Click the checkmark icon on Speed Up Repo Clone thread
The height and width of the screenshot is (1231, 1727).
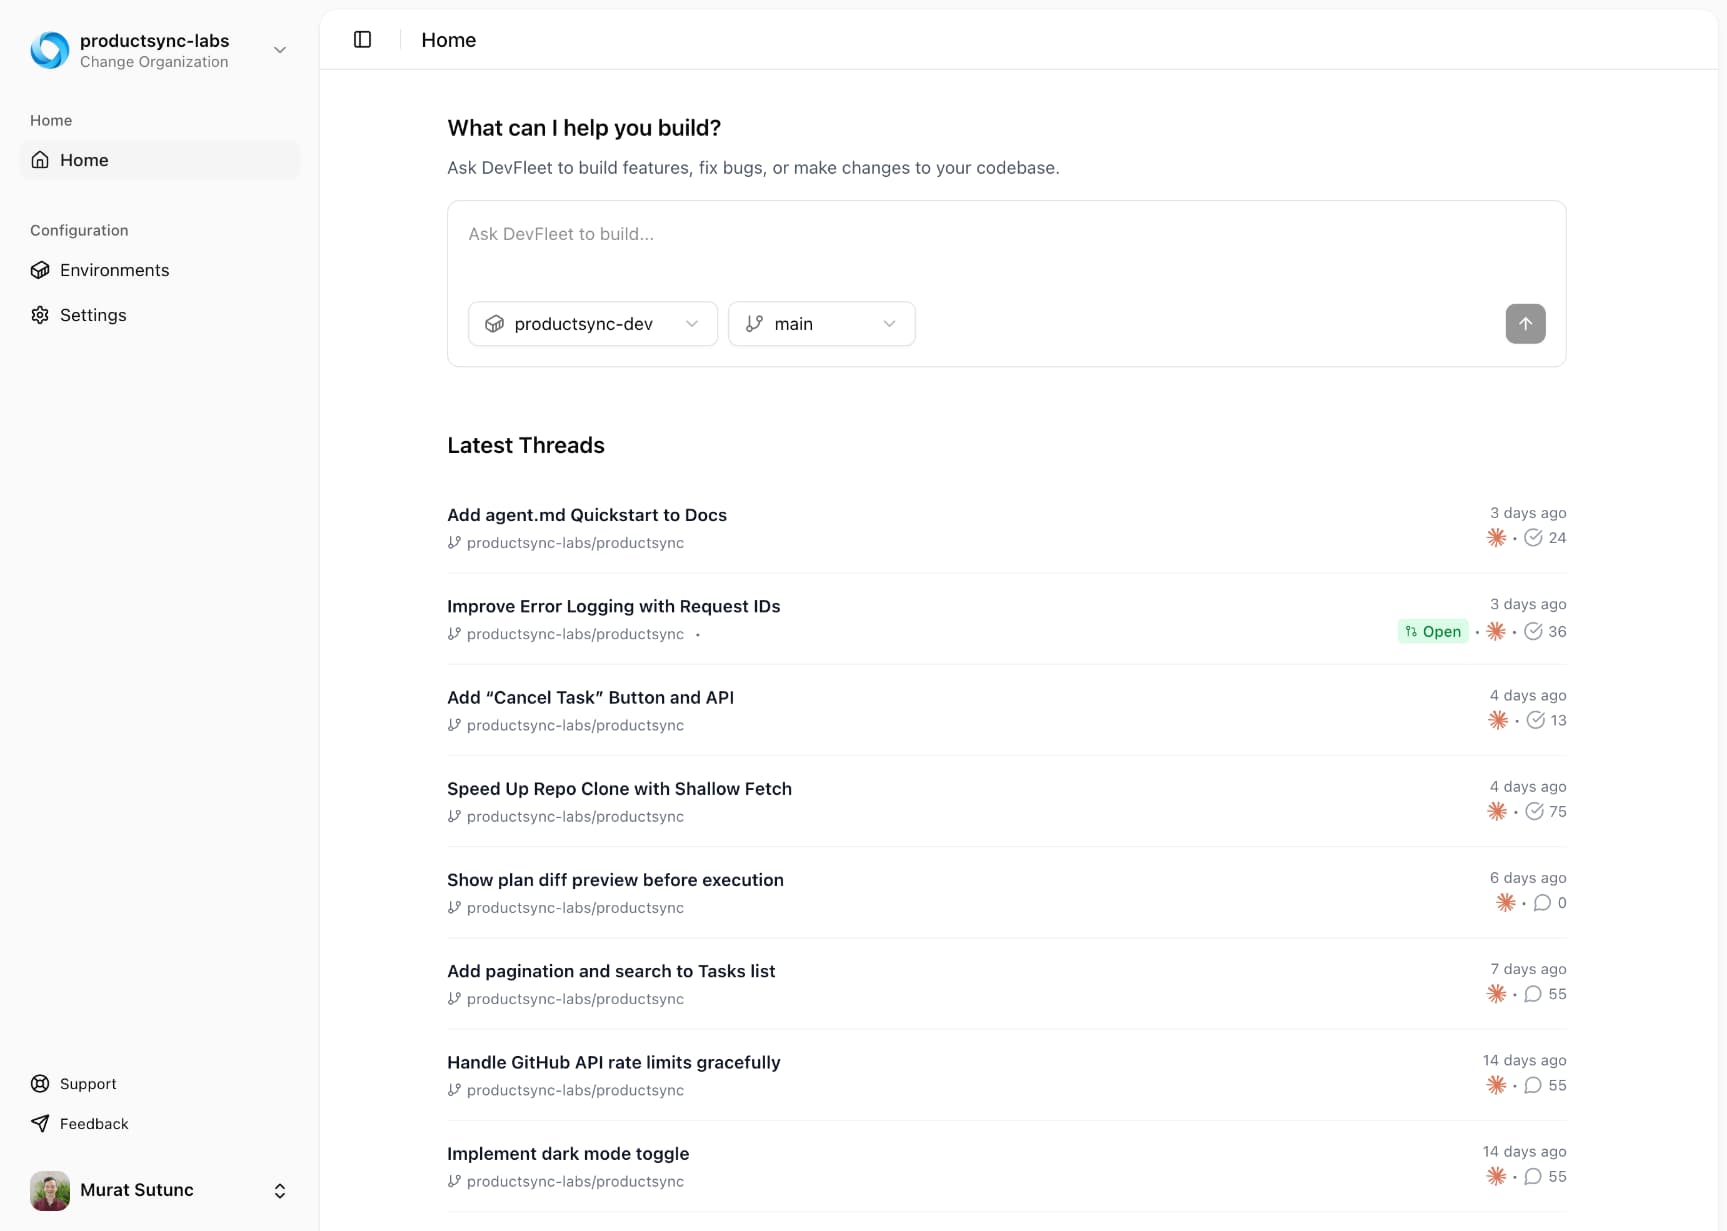point(1534,811)
